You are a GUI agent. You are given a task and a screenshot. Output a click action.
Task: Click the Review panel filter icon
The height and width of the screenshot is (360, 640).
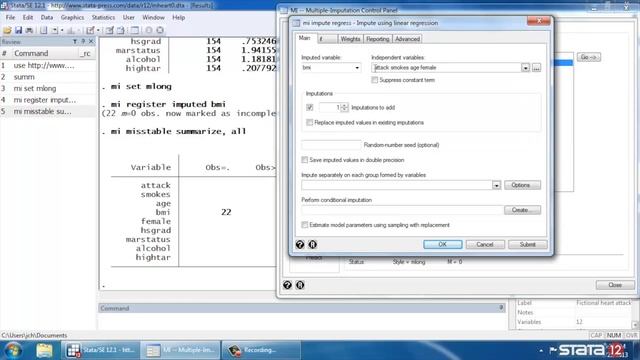coord(75,42)
